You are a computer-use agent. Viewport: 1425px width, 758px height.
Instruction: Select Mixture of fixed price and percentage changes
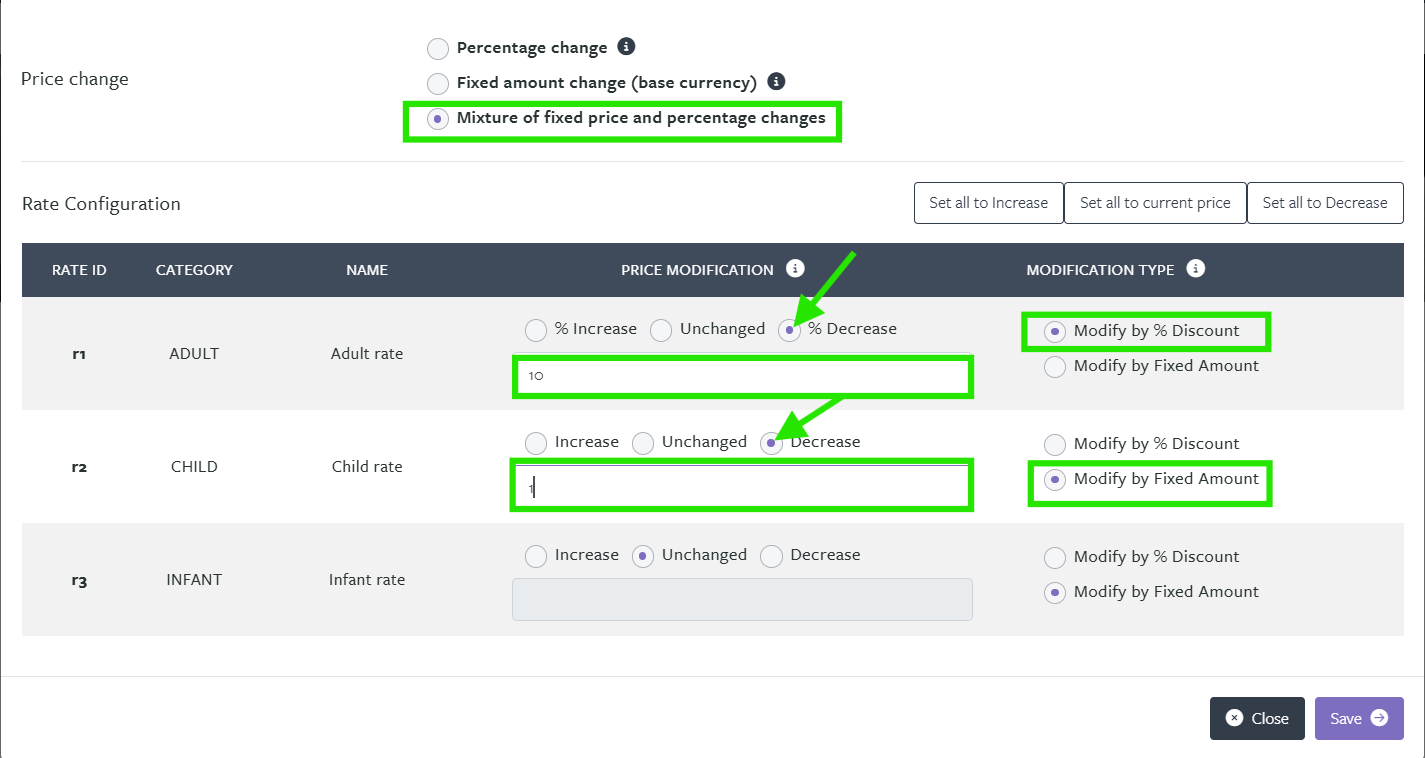pyautogui.click(x=438, y=118)
